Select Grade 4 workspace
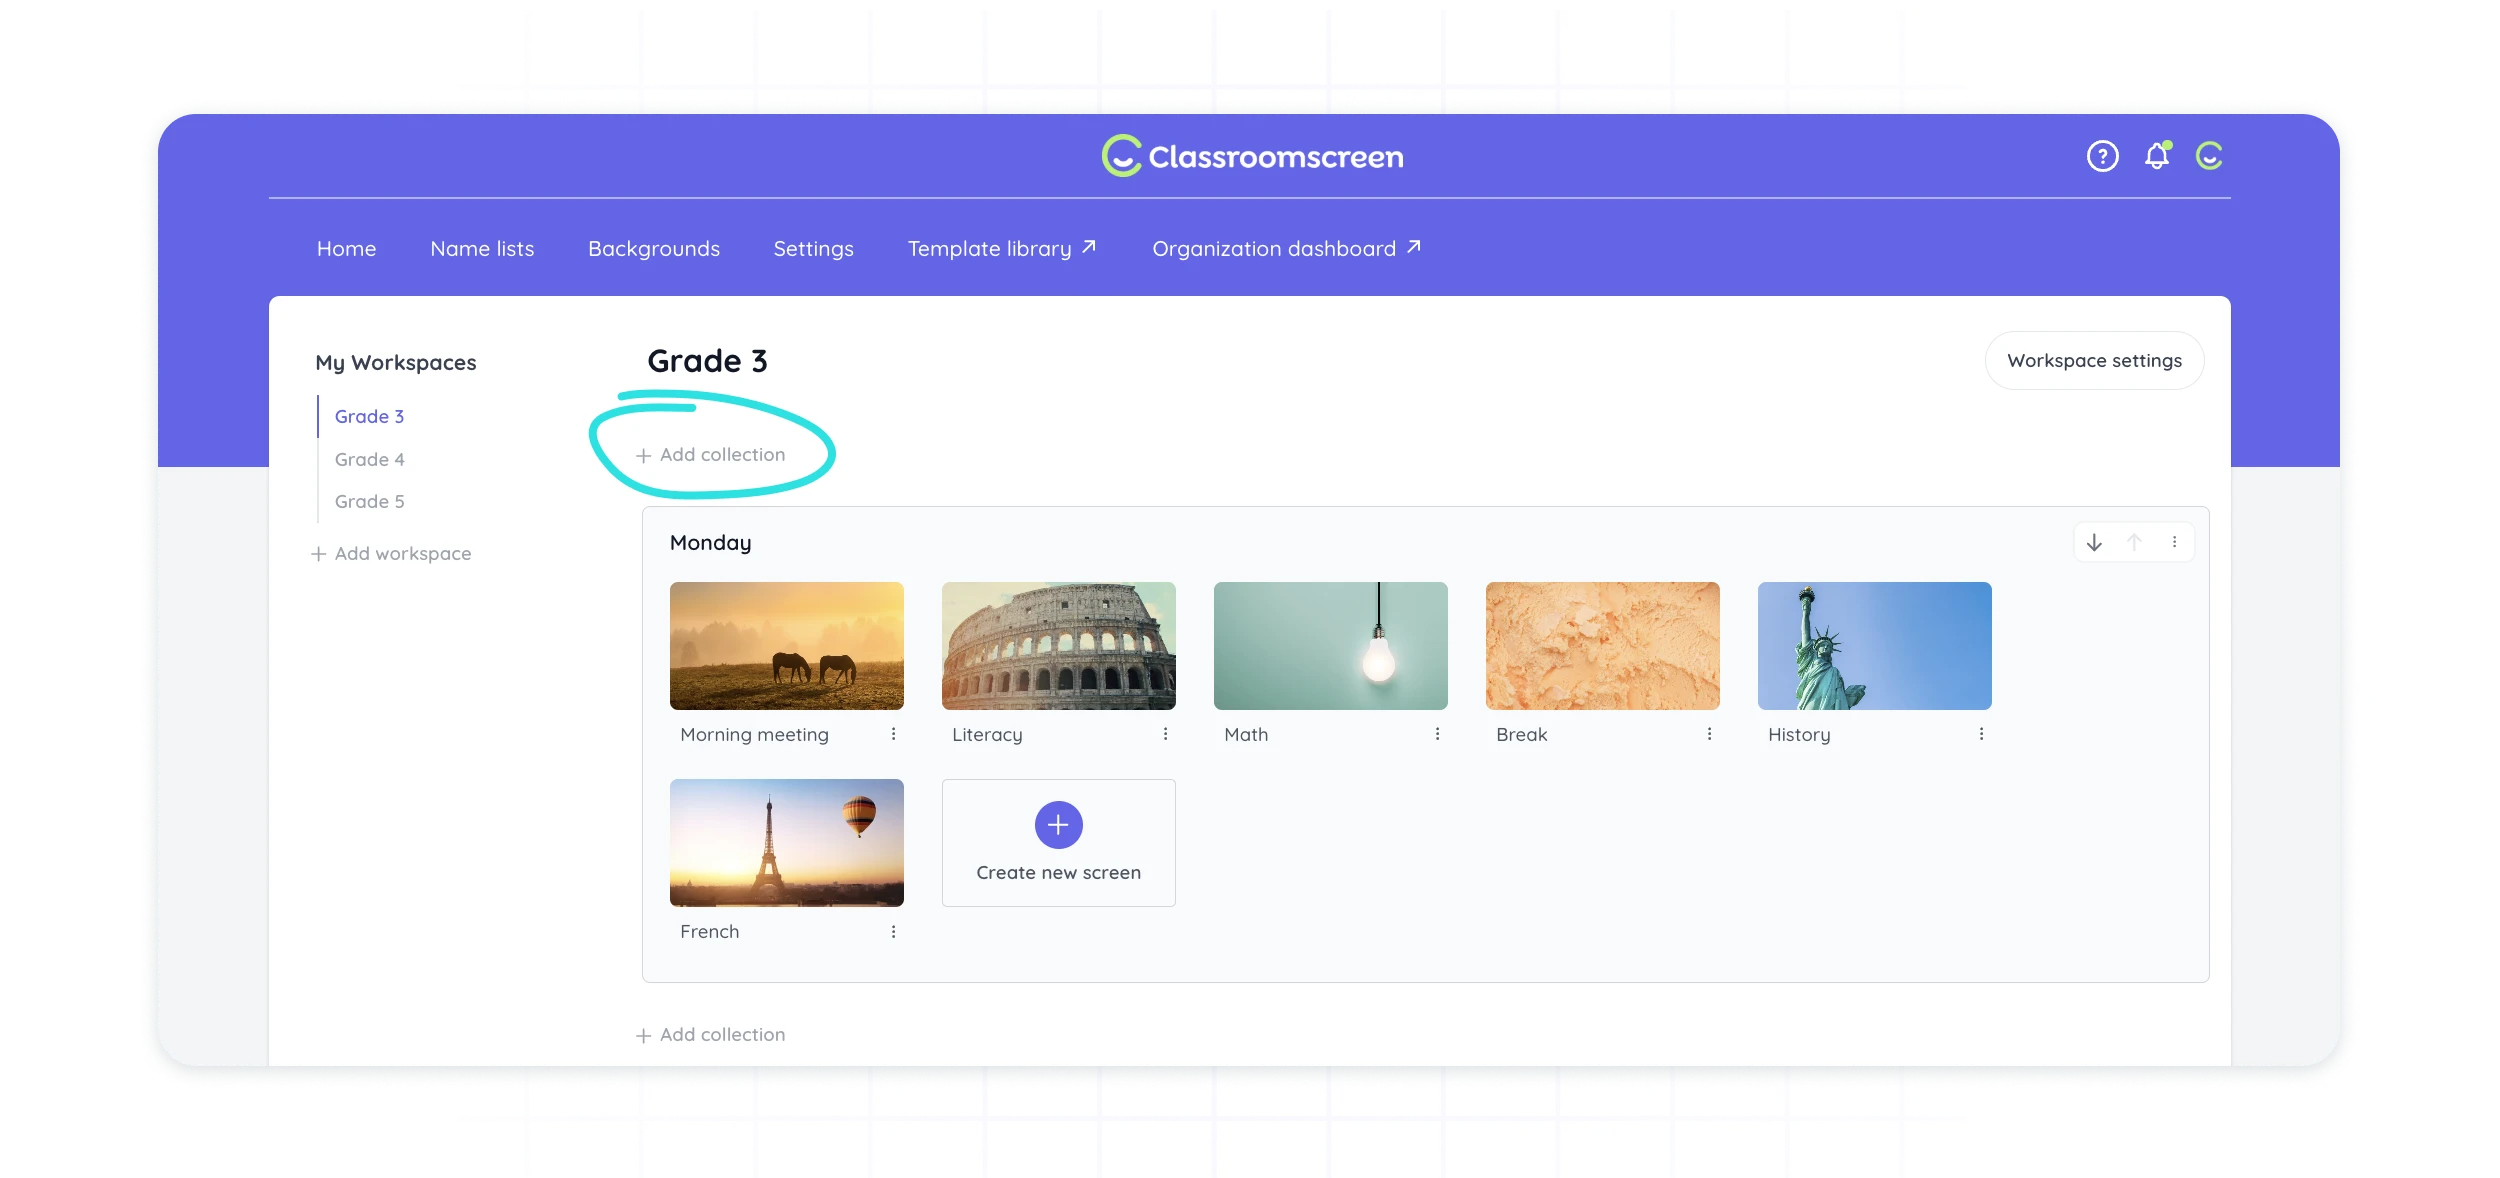The width and height of the screenshot is (2500, 1178). [x=369, y=459]
